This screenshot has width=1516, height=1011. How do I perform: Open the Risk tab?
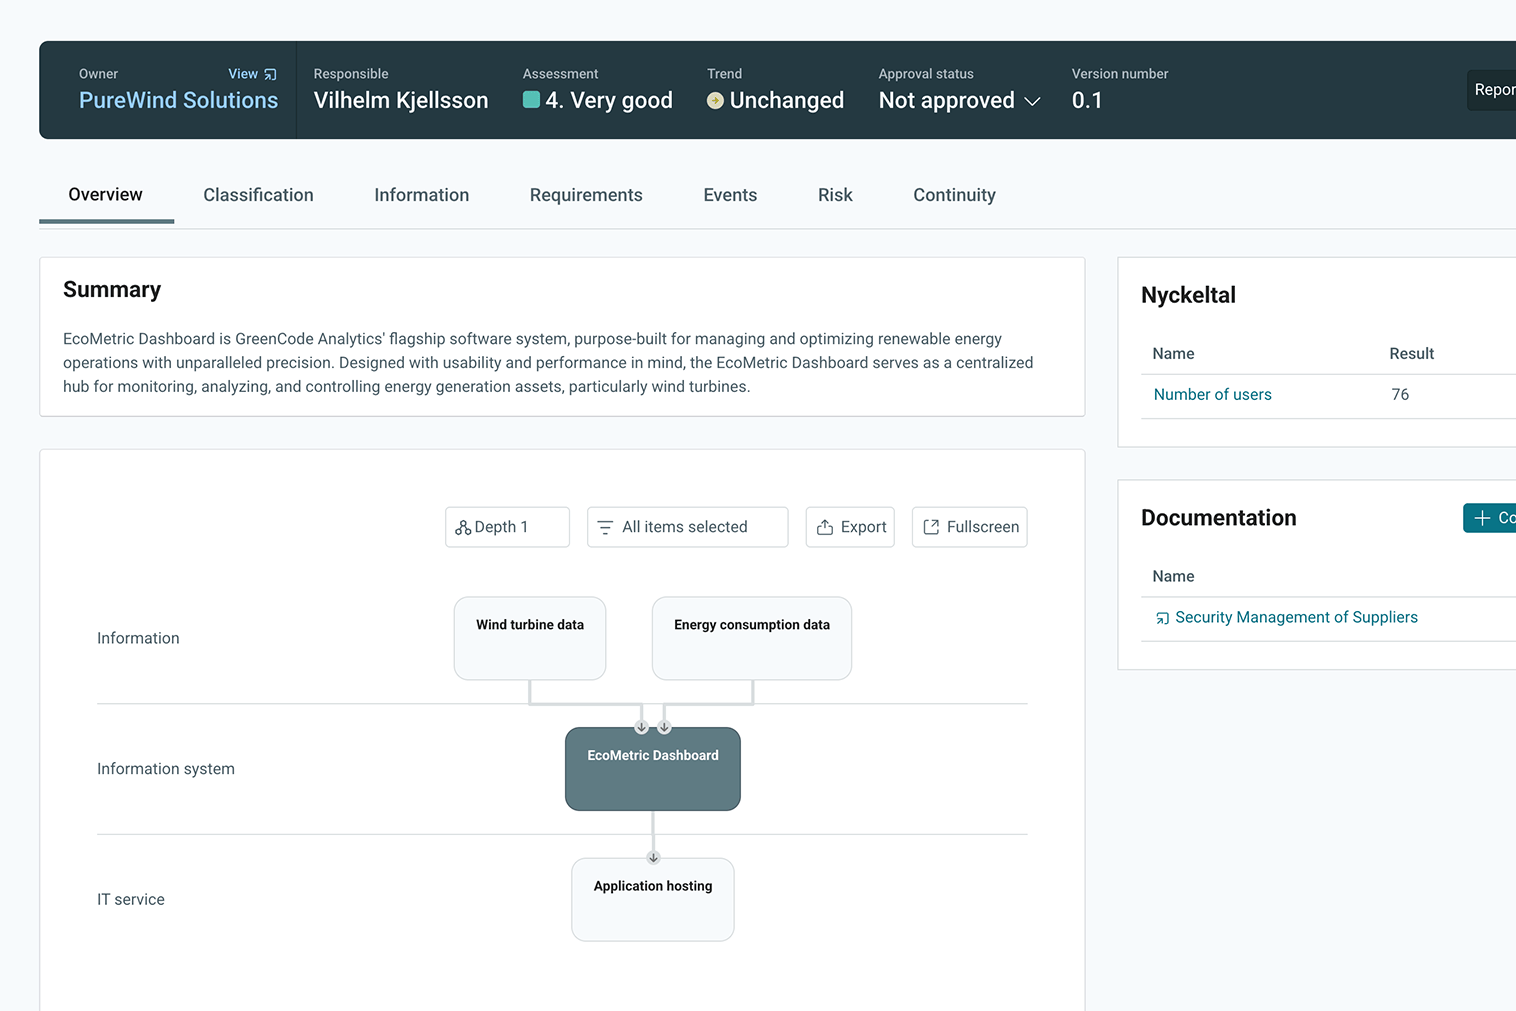835,195
